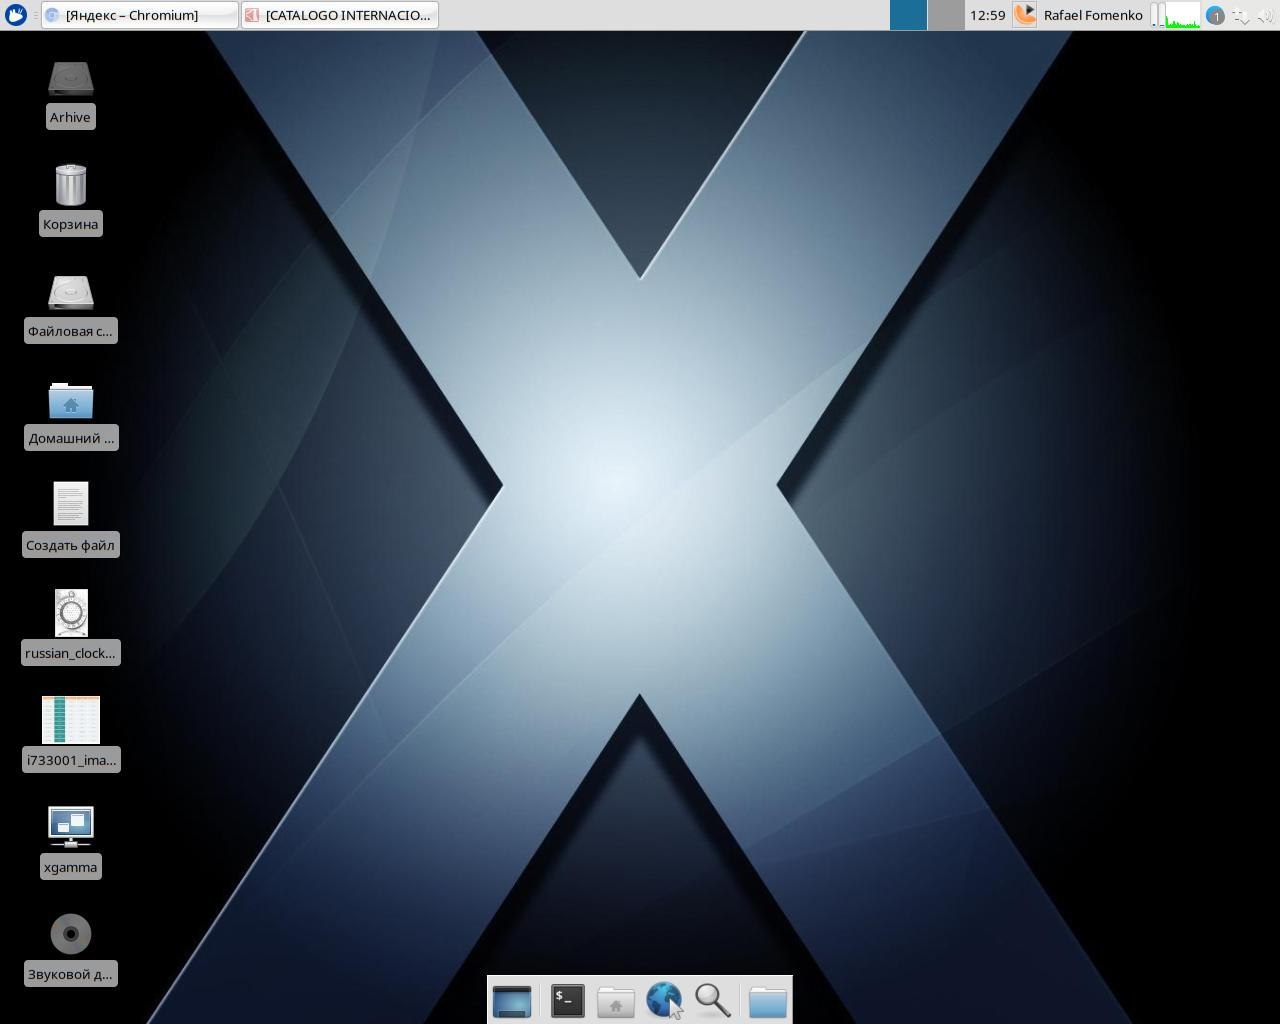Open the notification badge showing 1

coord(1215,16)
